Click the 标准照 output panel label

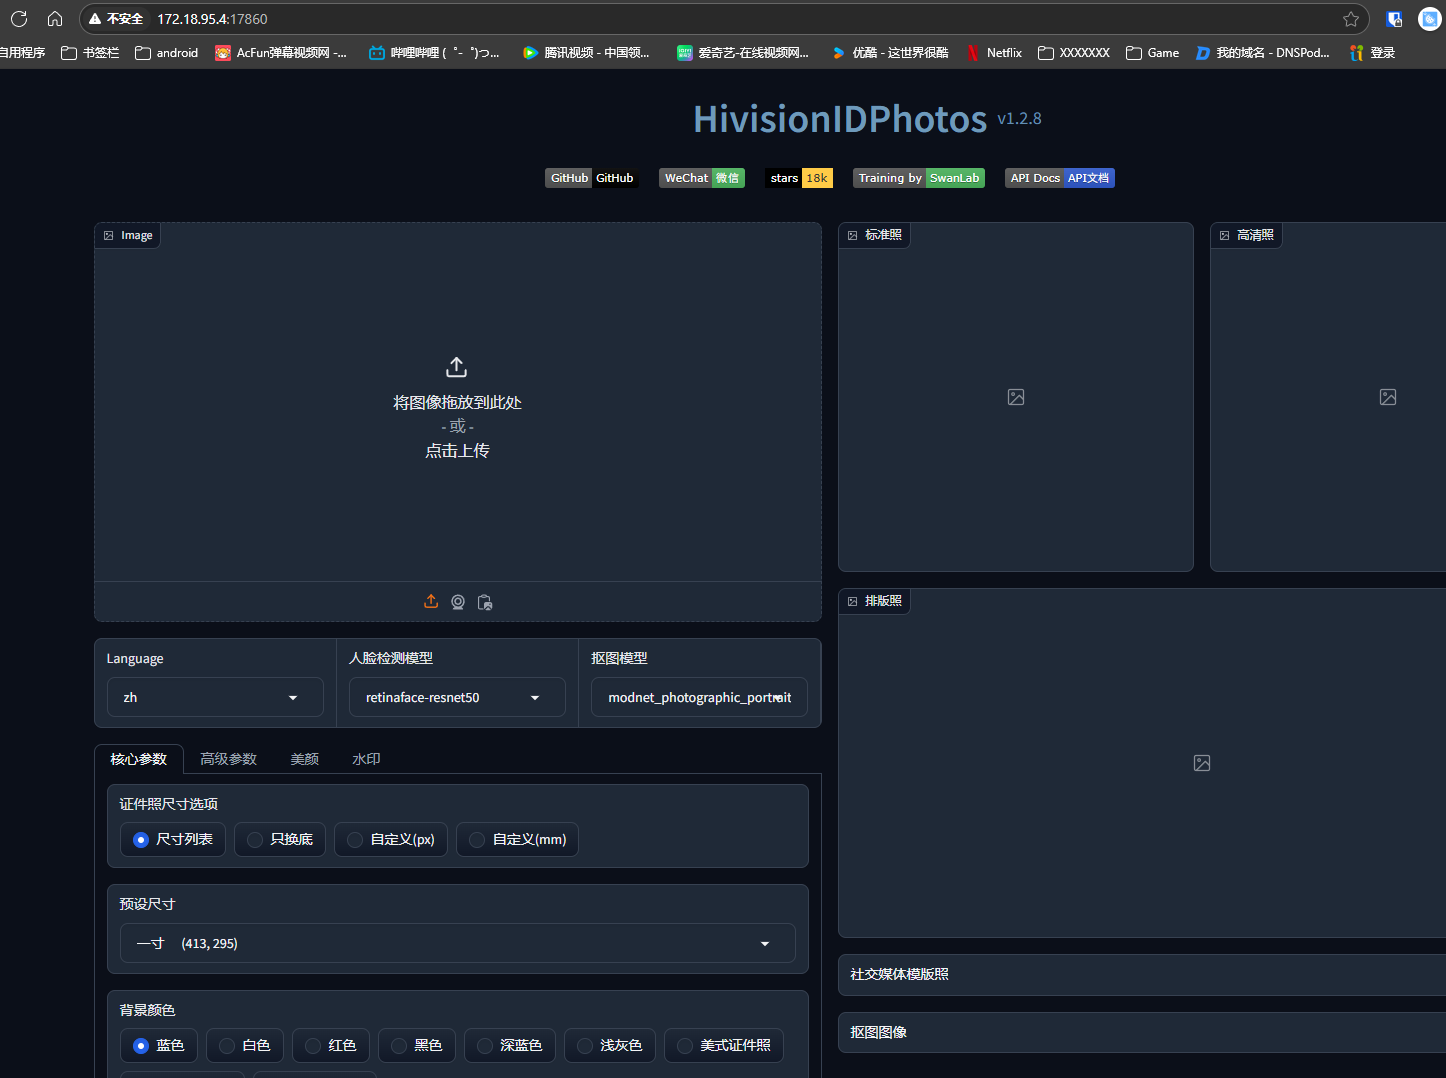tap(875, 235)
